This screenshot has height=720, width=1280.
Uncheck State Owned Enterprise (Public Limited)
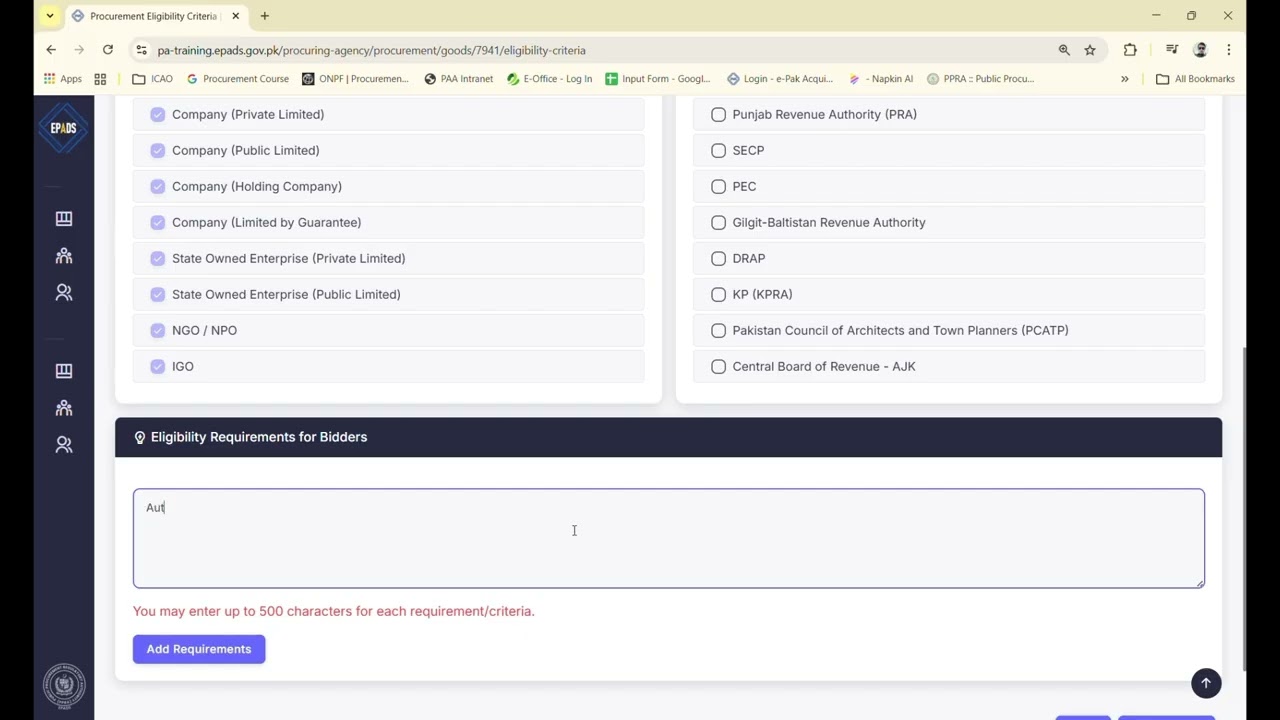[158, 294]
